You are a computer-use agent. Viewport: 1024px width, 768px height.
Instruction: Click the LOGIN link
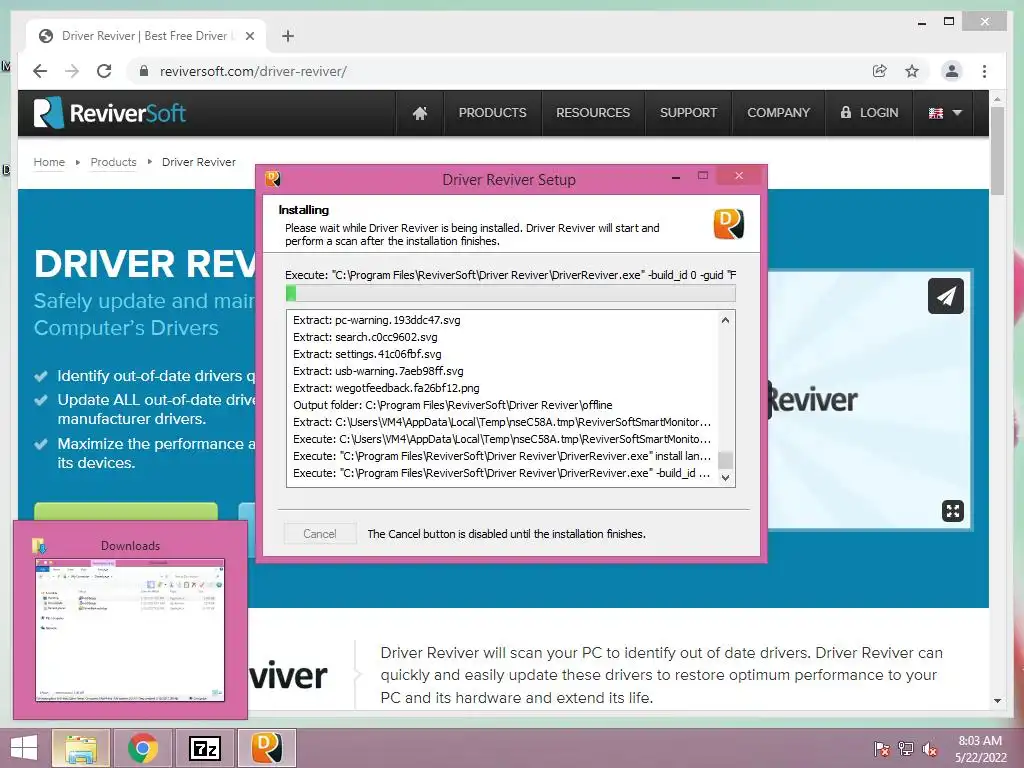[x=869, y=113]
